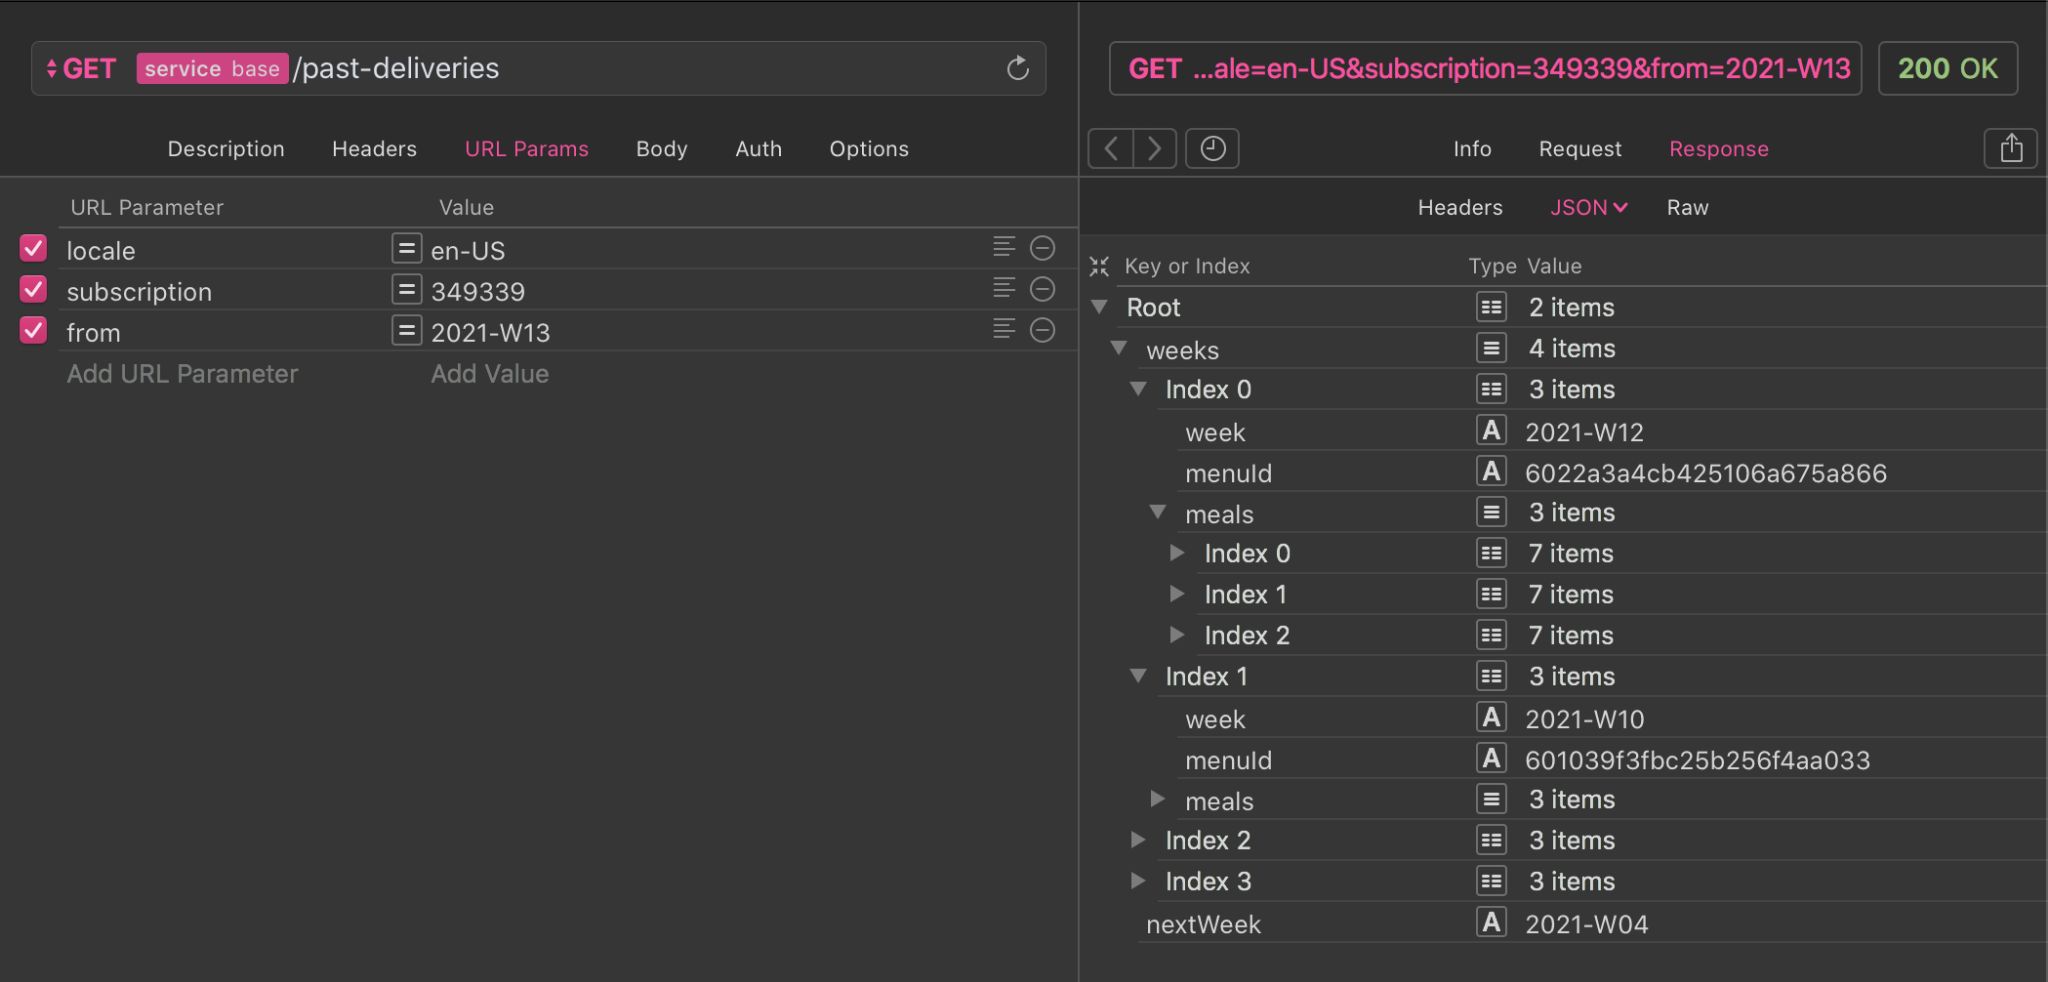Select the URL Params tab
The height and width of the screenshot is (982, 2048).
tap(526, 149)
